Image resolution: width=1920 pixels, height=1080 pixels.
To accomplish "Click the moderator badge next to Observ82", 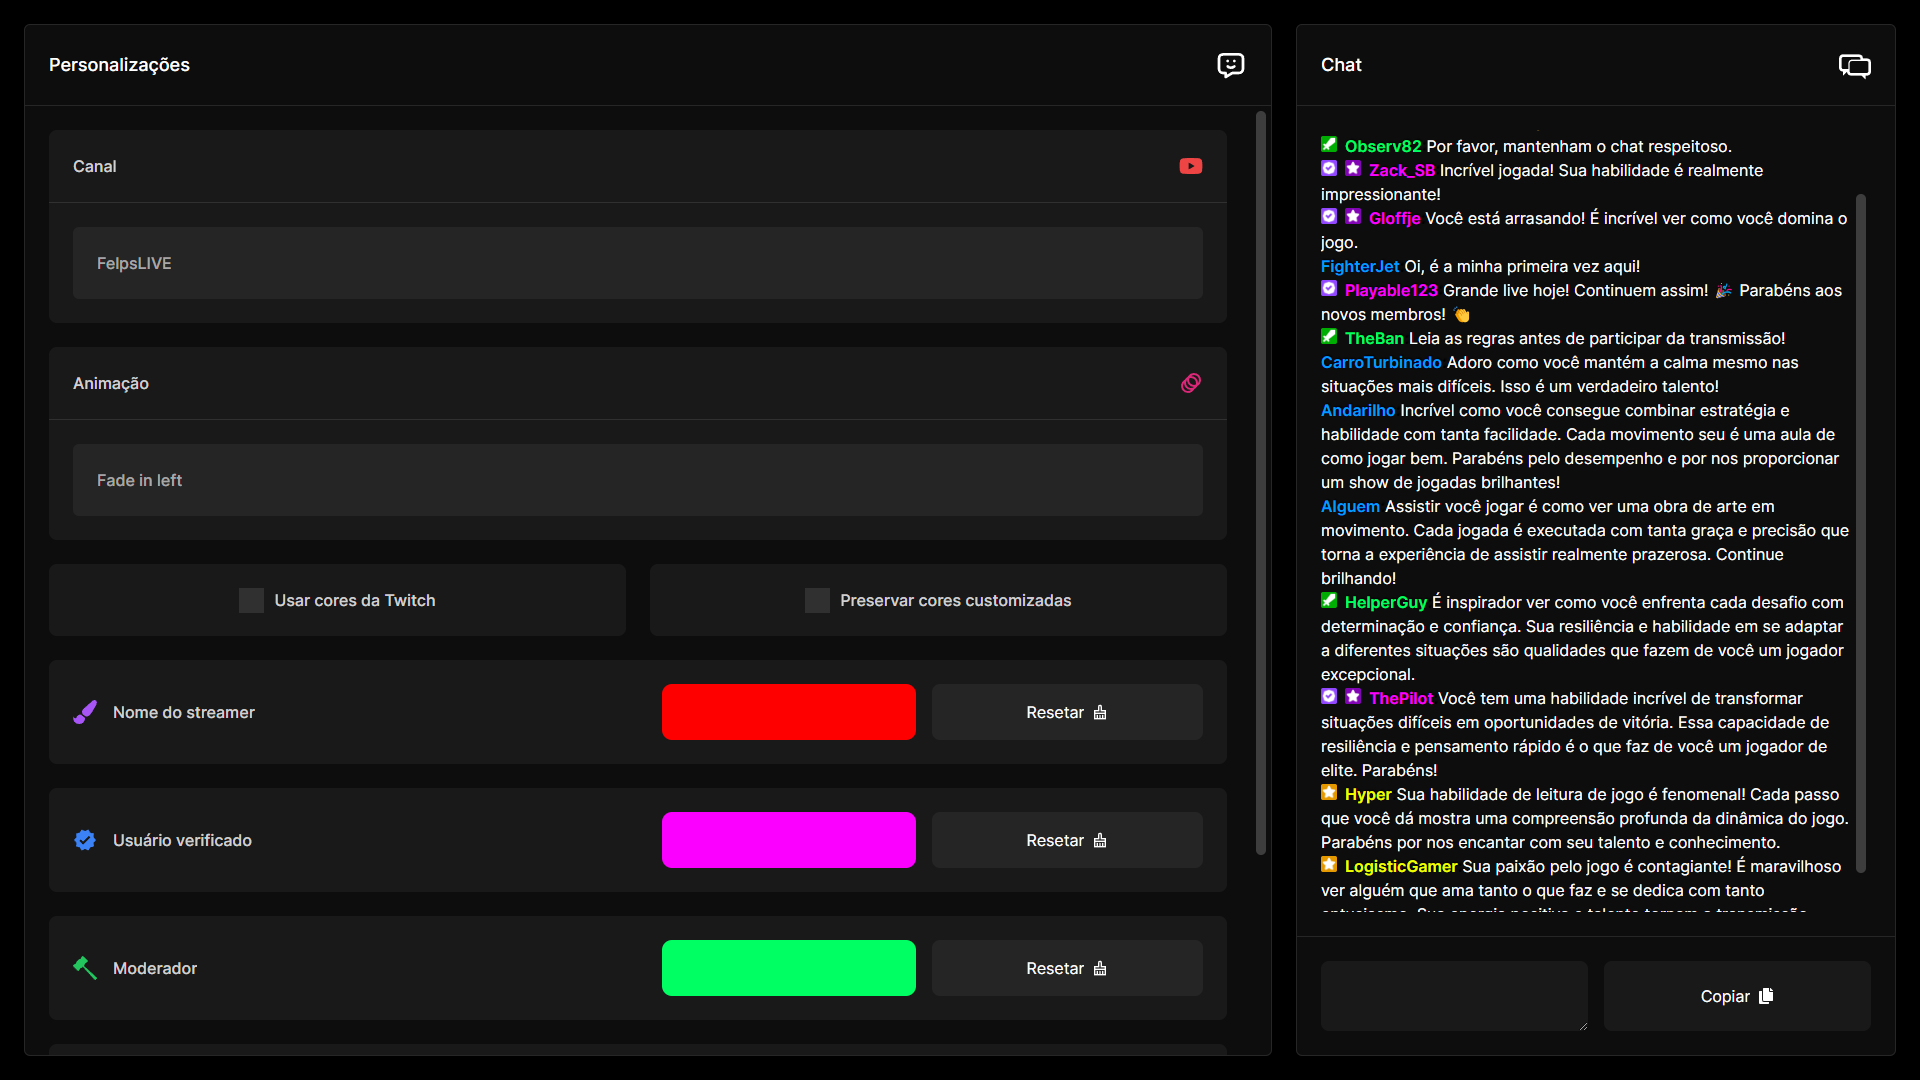I will [x=1329, y=145].
